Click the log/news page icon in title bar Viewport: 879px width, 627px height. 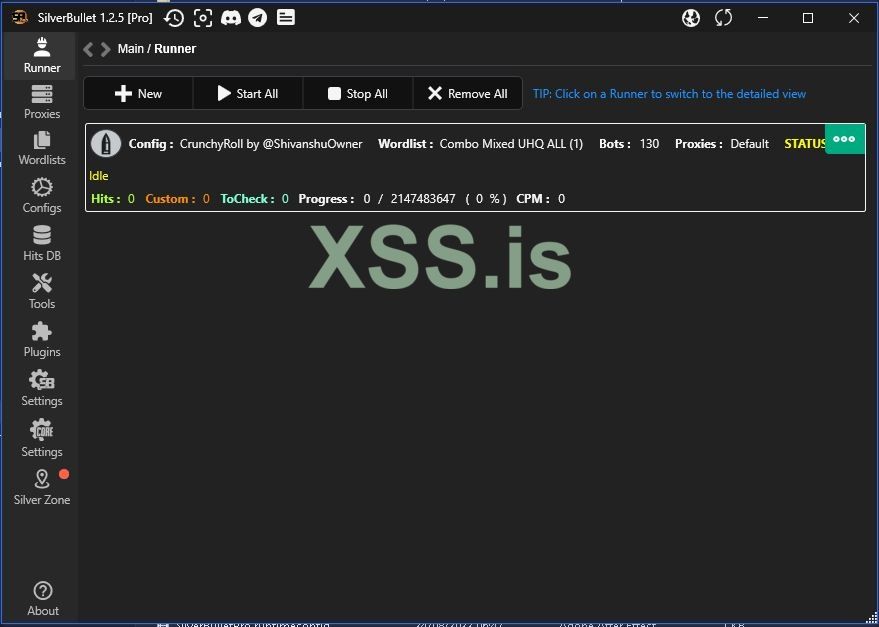pos(285,18)
